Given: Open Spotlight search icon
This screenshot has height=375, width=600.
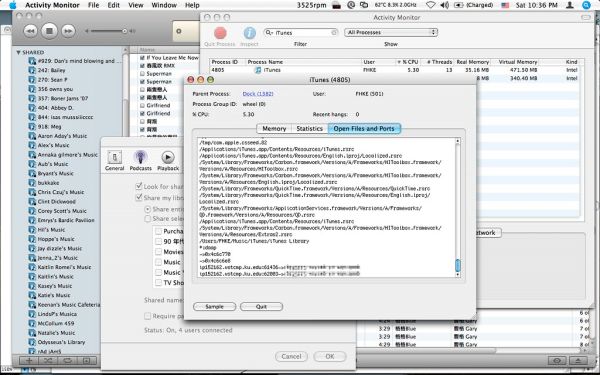Looking at the screenshot, I should (586, 5).
